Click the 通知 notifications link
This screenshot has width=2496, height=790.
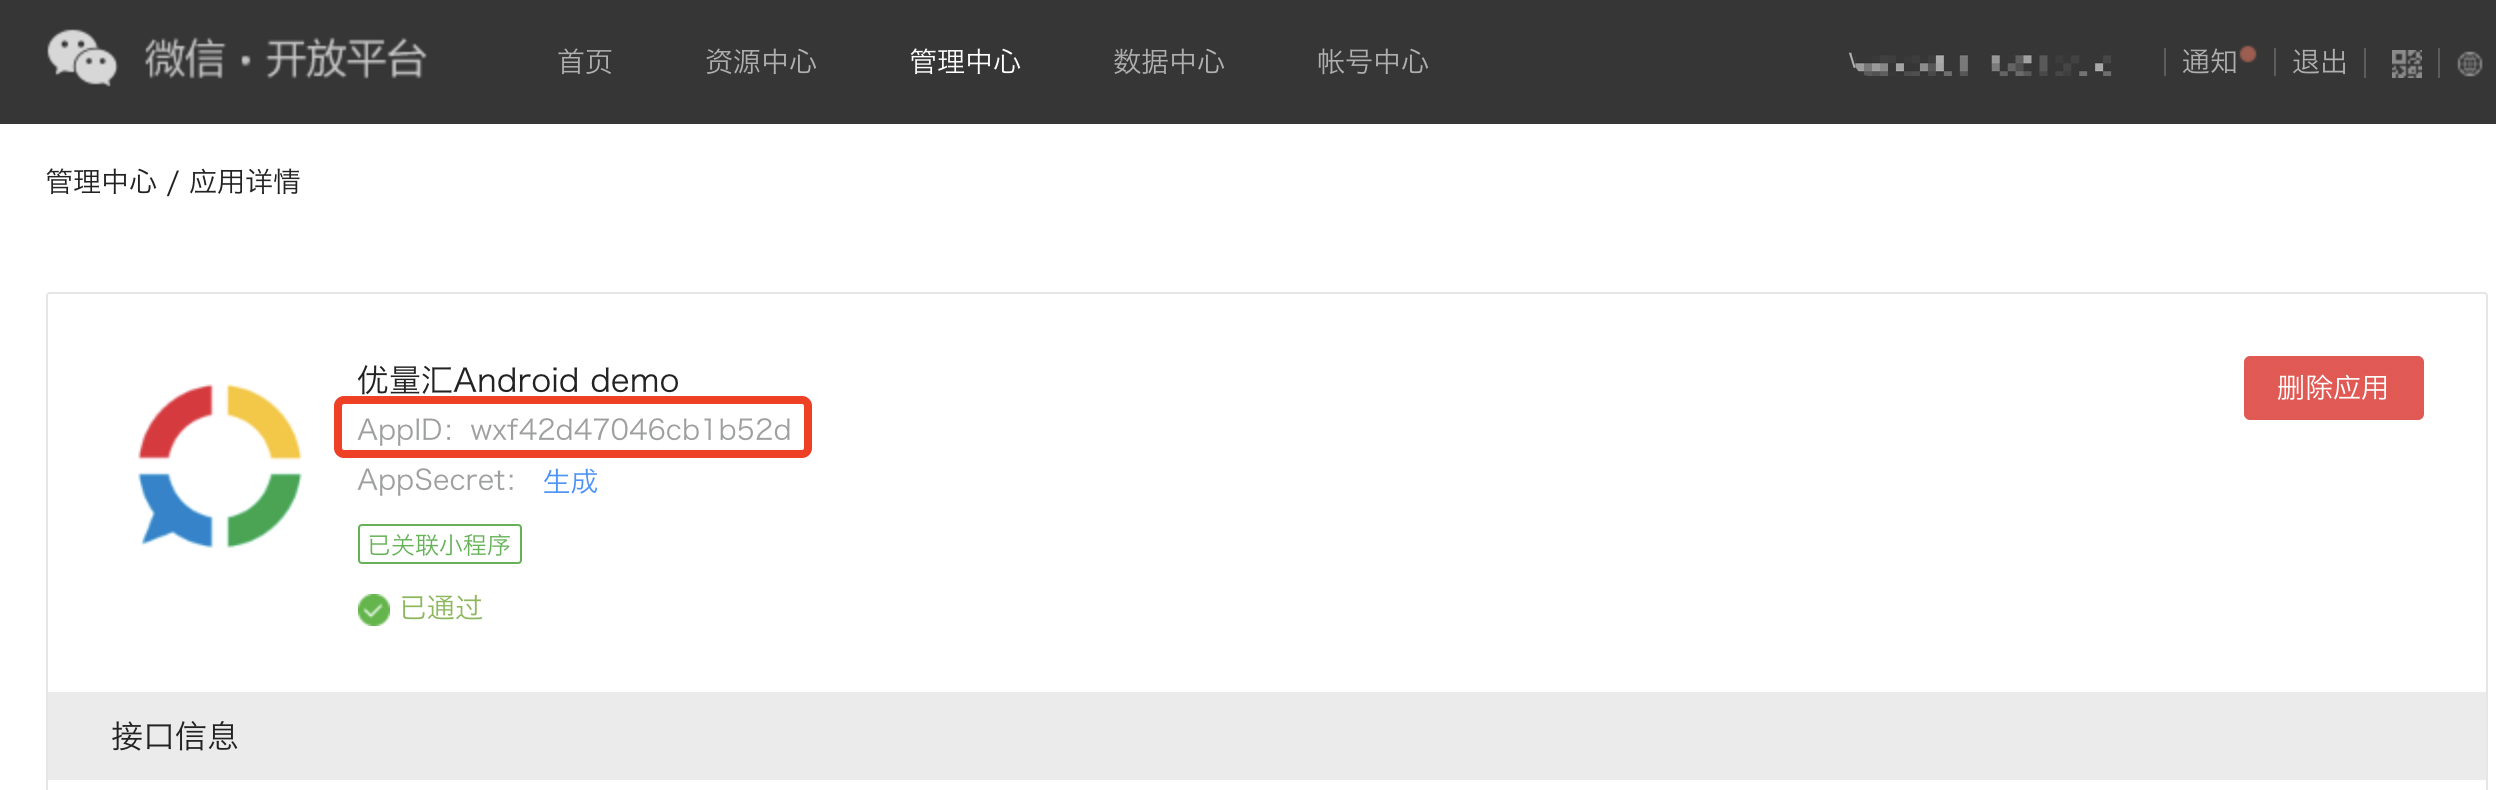pyautogui.click(x=2209, y=62)
